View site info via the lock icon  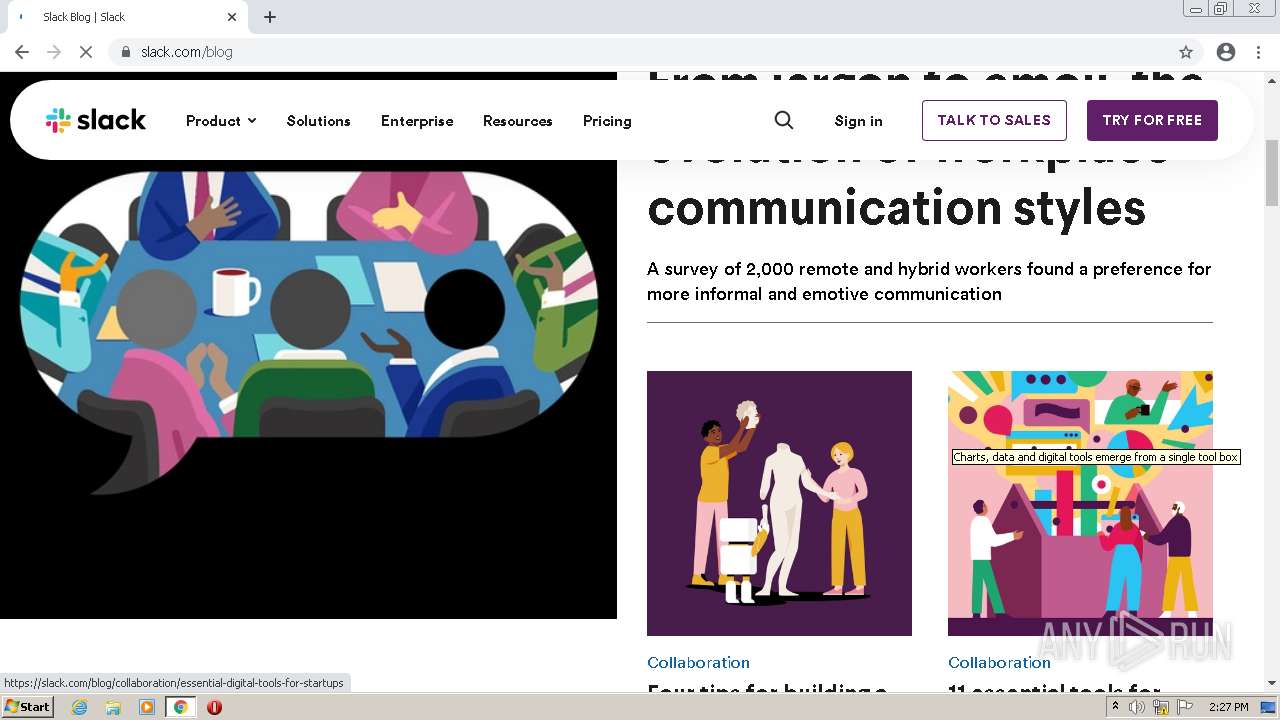[126, 52]
